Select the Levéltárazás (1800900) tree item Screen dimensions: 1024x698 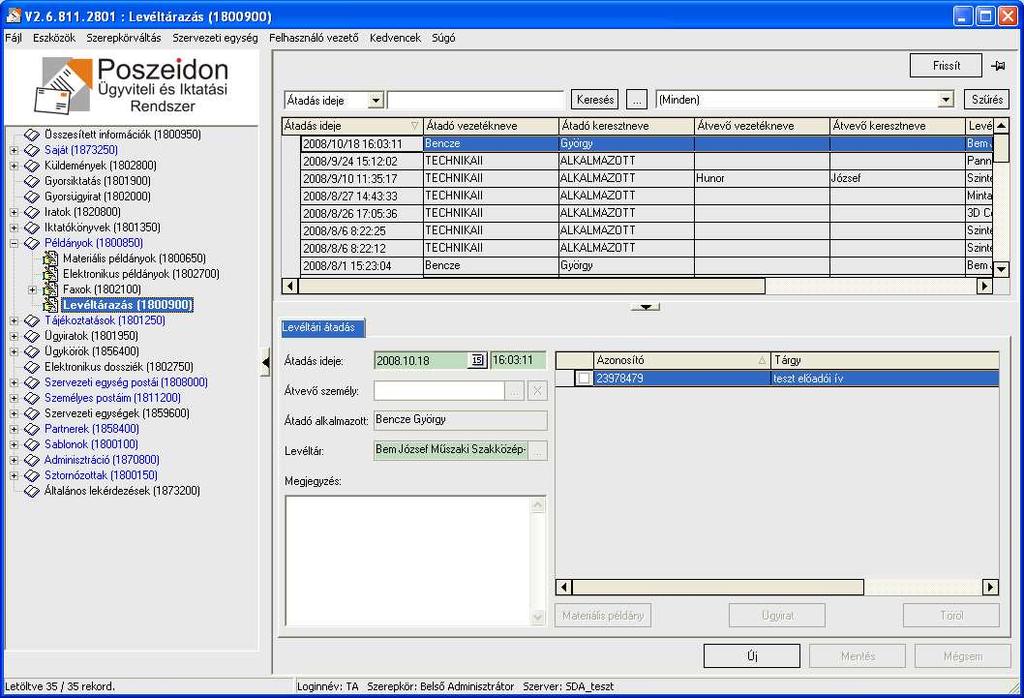pyautogui.click(x=128, y=305)
